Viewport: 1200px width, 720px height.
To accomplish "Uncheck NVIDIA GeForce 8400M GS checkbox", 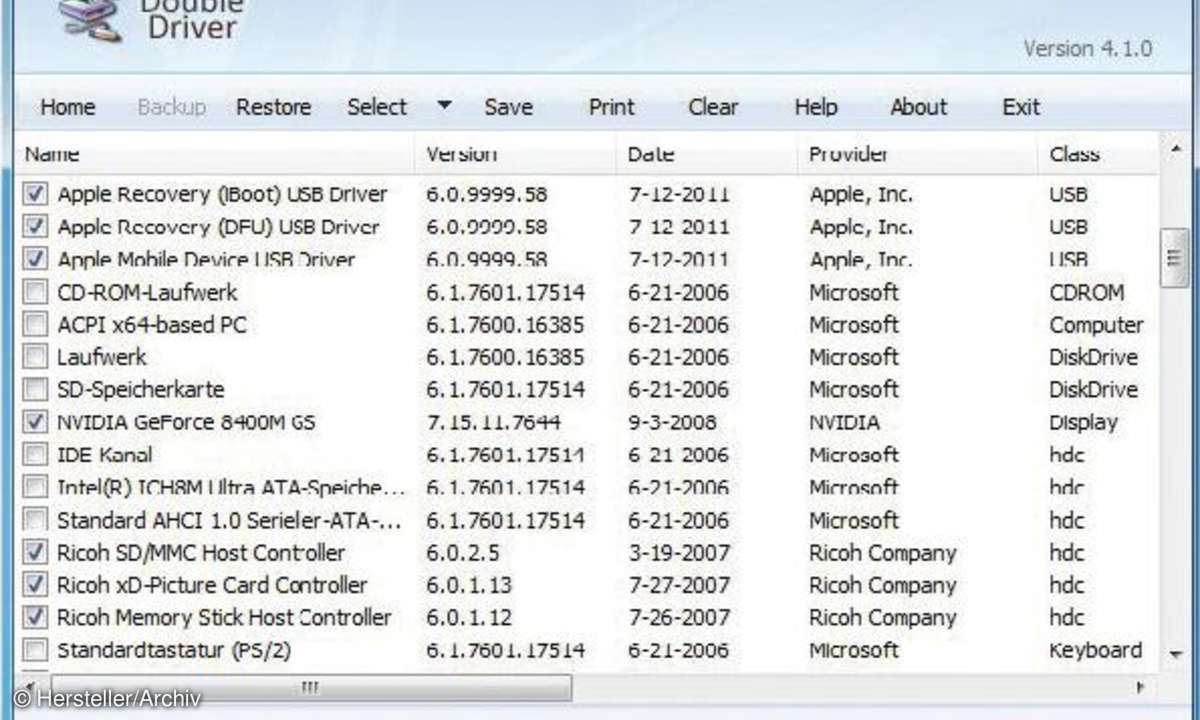I will pos(35,422).
